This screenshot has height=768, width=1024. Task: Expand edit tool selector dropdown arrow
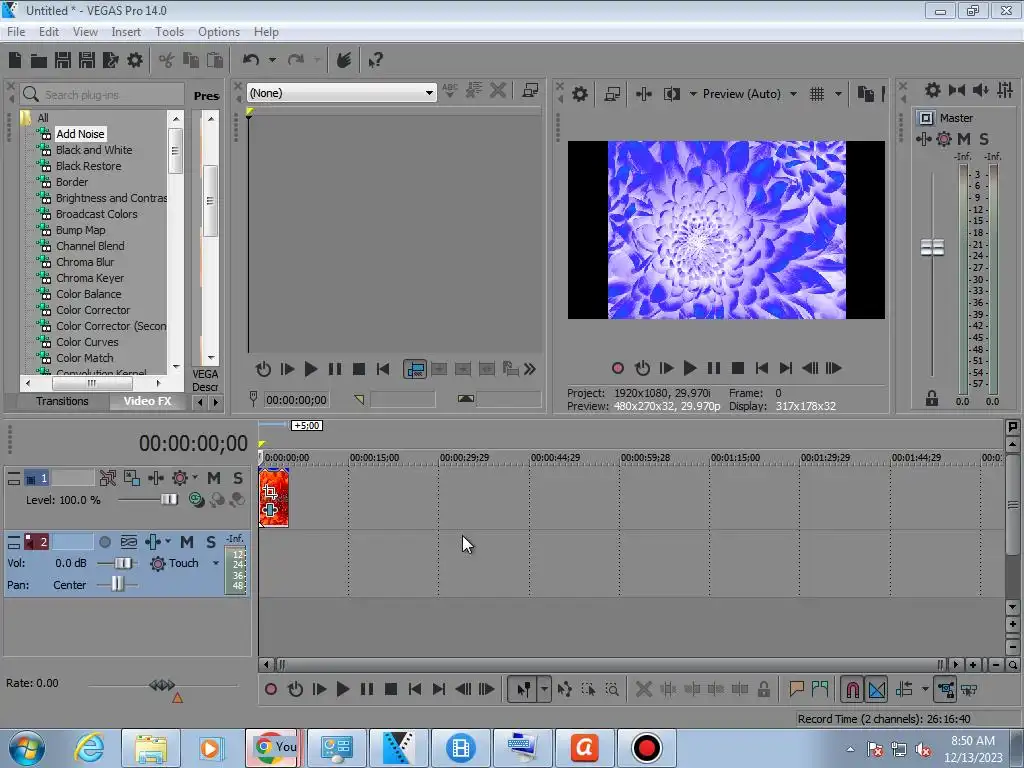point(544,689)
